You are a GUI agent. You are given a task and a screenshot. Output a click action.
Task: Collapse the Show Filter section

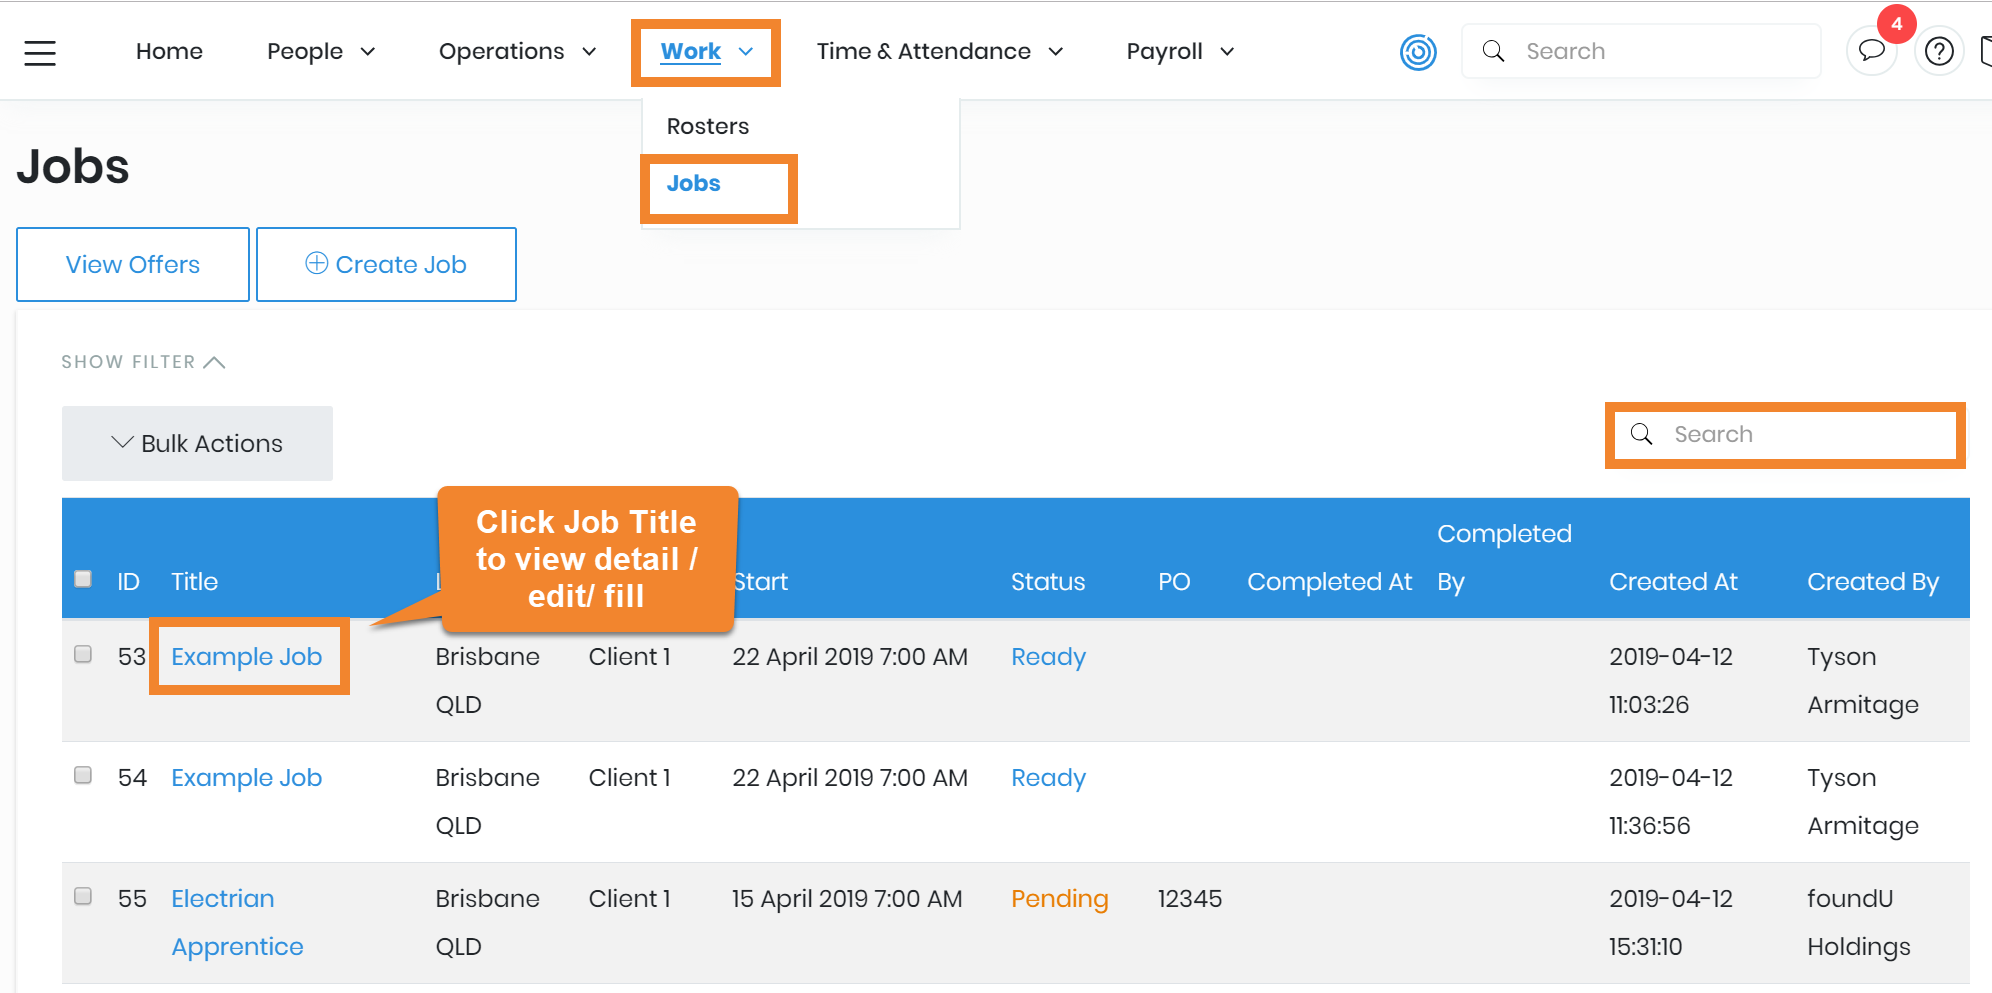coord(143,362)
